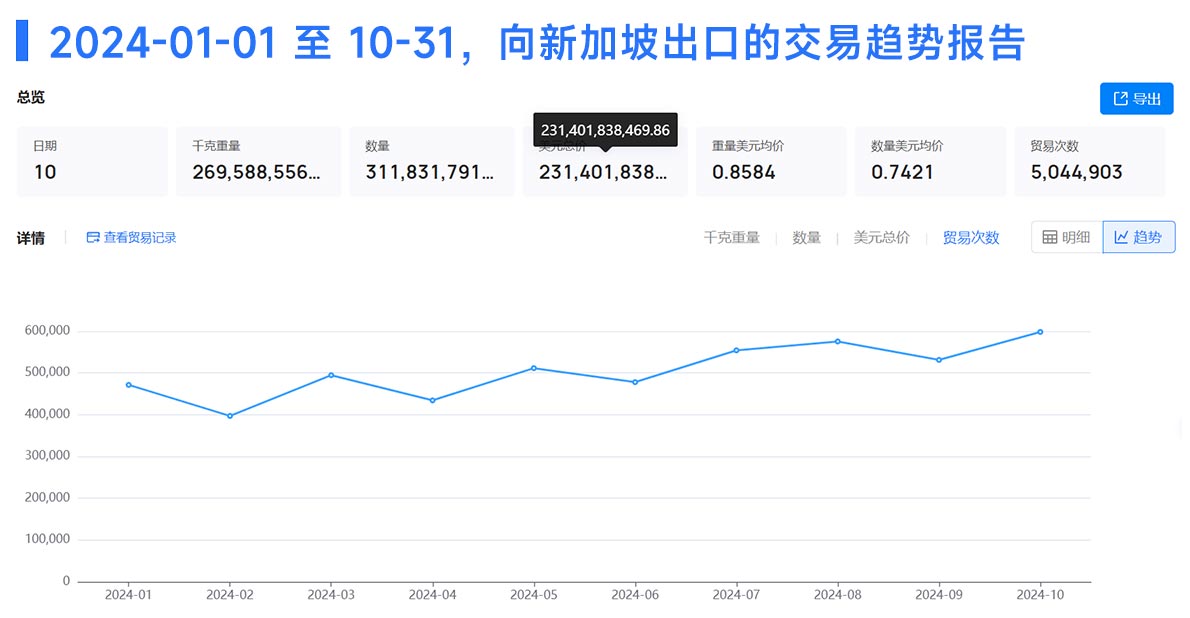Click the 2024-10 data point on chart
The width and height of the screenshot is (1190, 618).
(1040, 332)
